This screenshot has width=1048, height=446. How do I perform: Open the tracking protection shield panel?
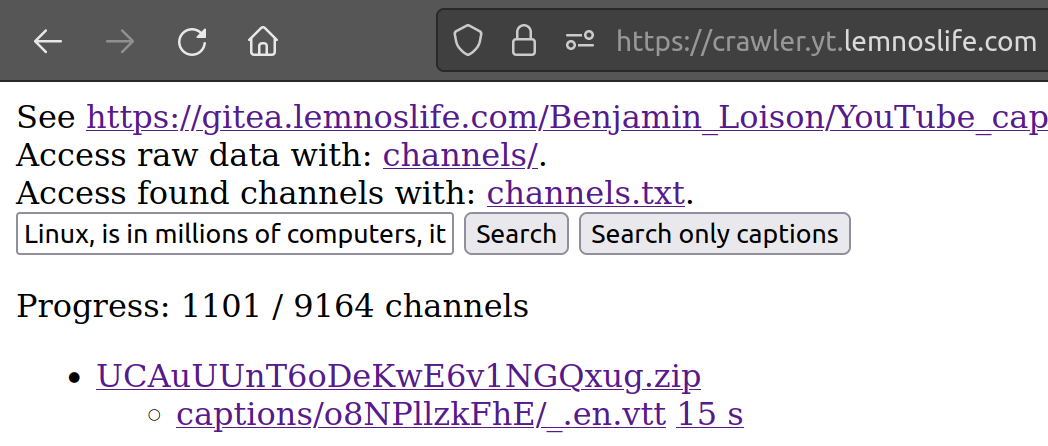468,41
